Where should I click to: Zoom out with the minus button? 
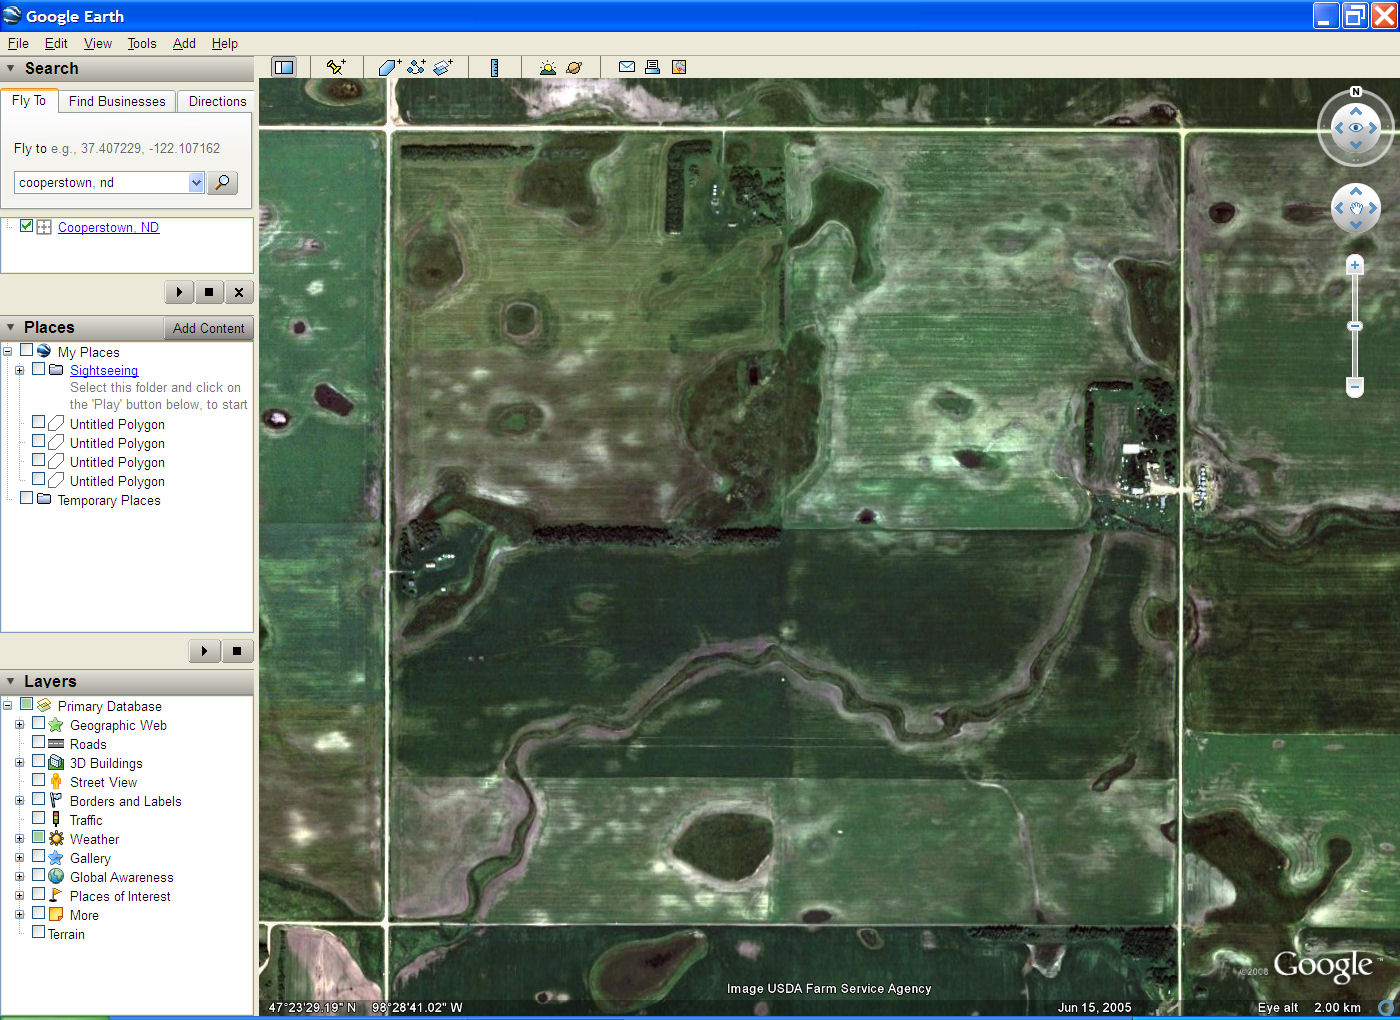[x=1355, y=386]
